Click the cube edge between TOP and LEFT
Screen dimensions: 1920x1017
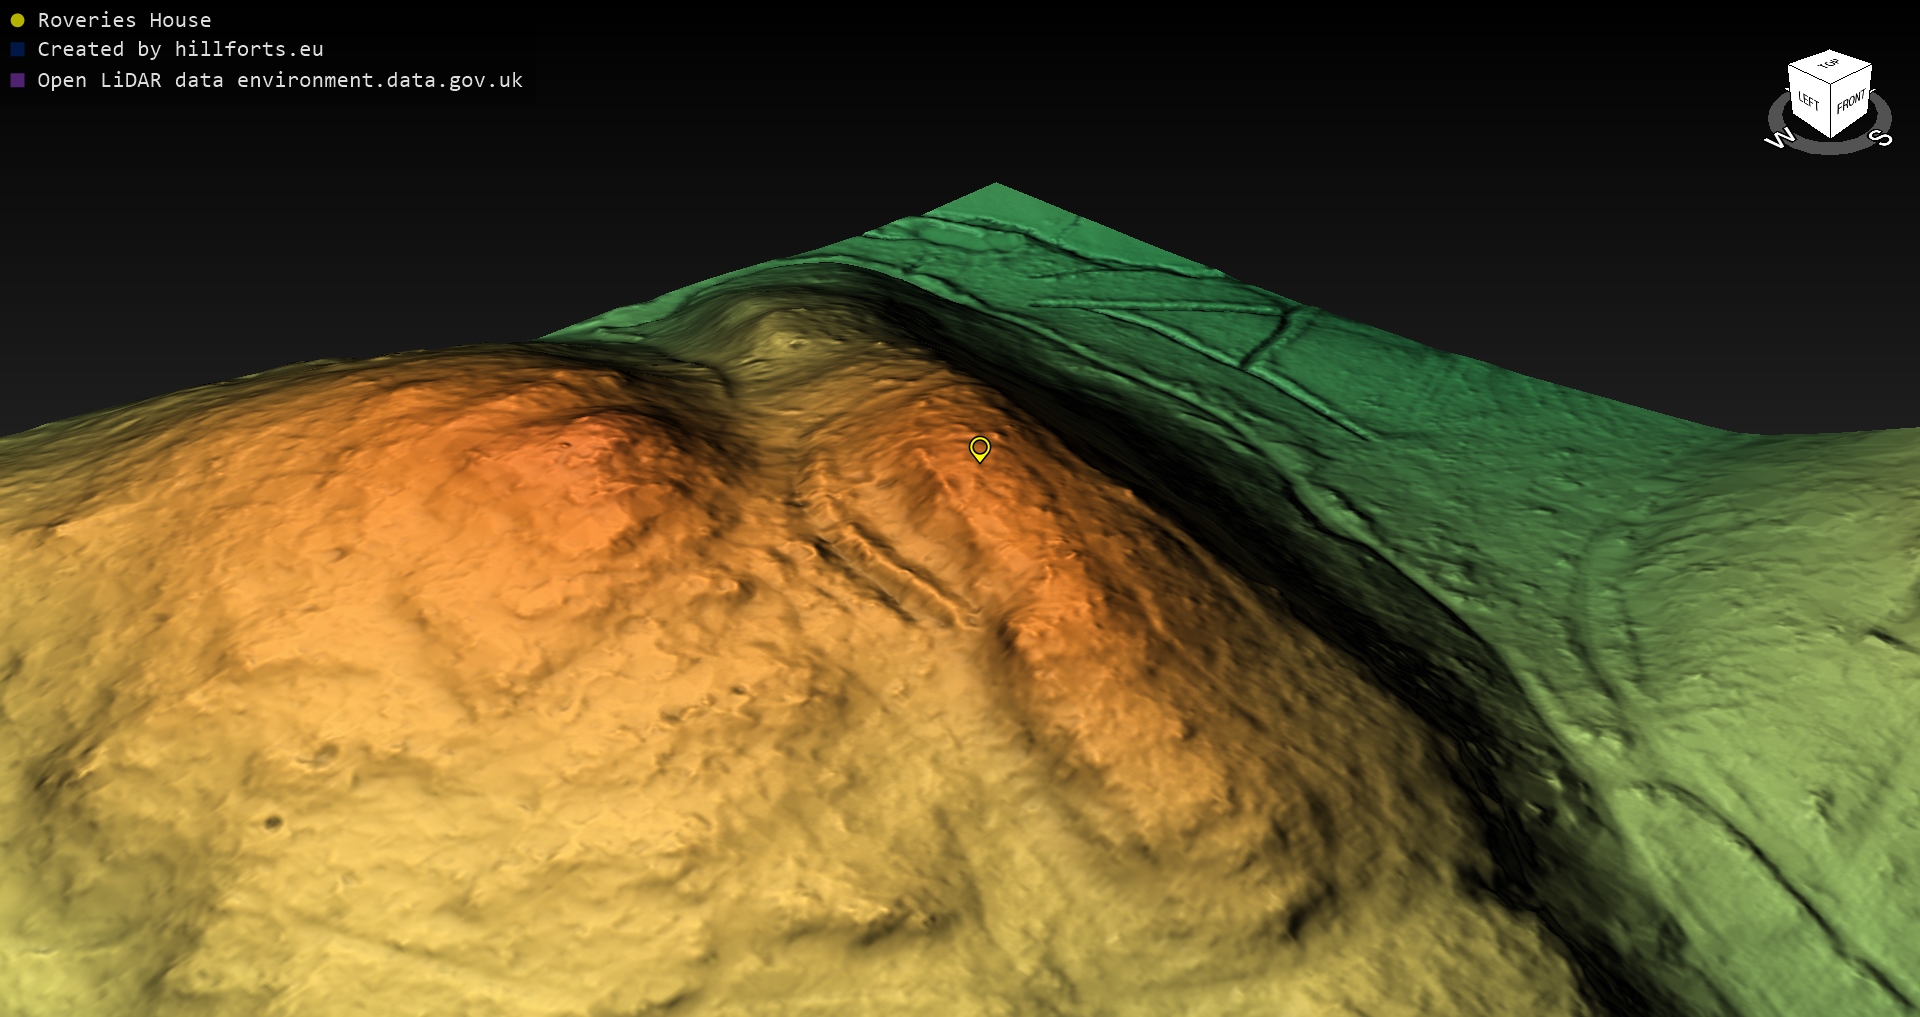[1808, 73]
